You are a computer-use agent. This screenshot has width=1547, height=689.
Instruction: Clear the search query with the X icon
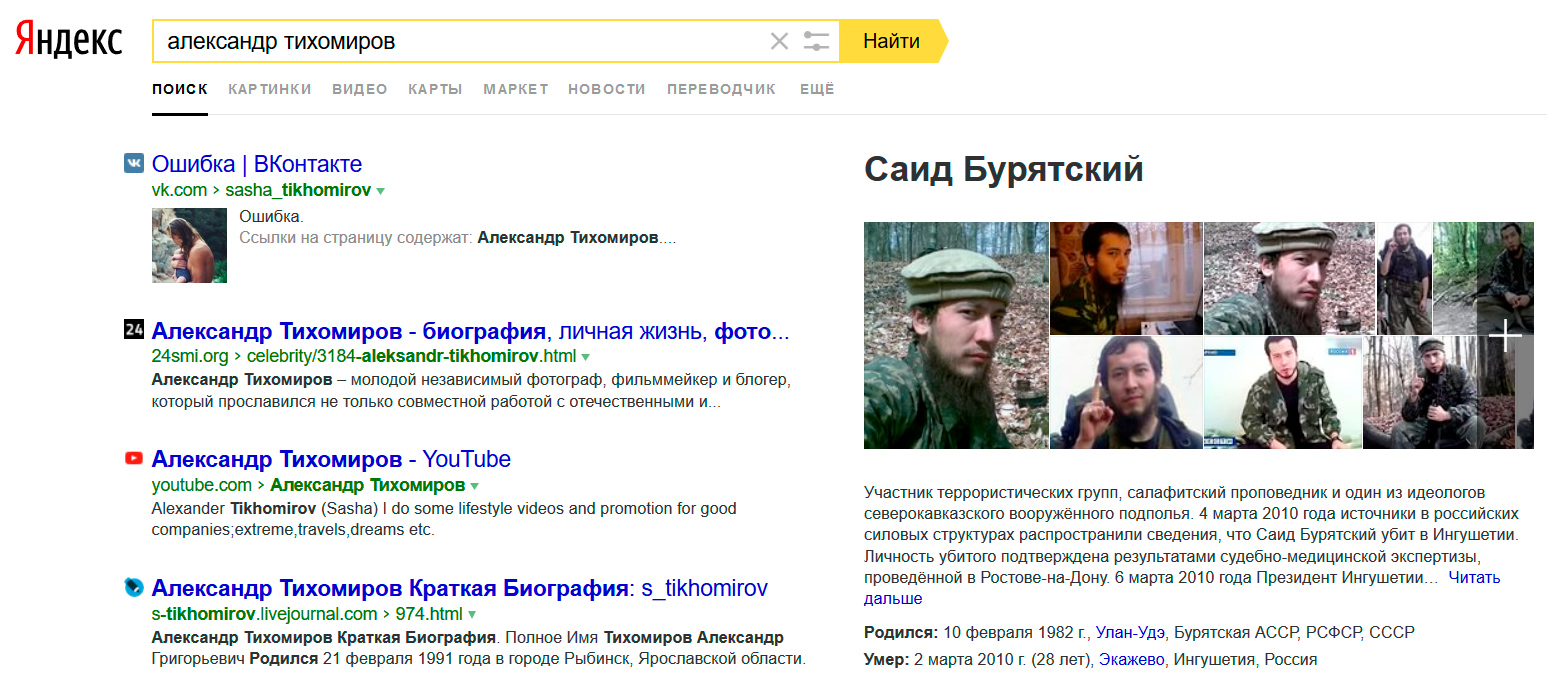779,41
